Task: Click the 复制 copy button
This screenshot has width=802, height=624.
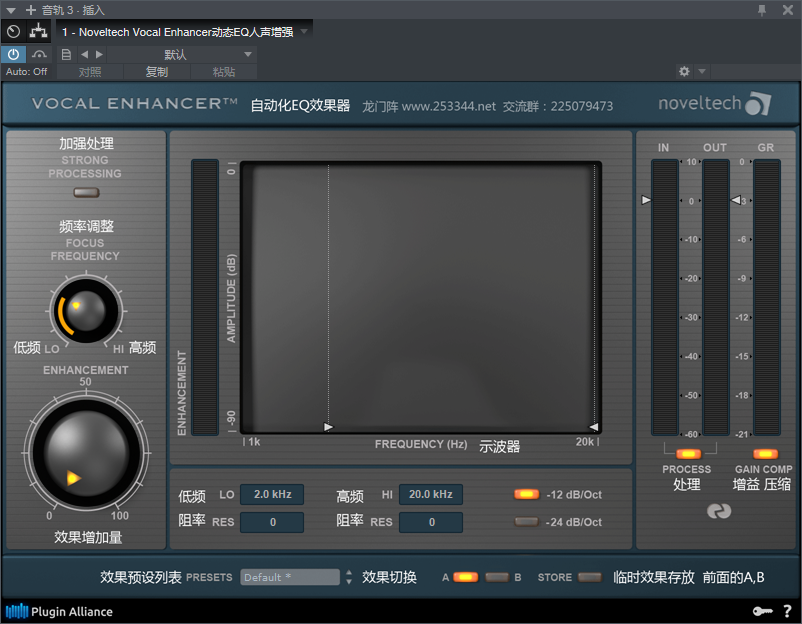Action: tap(157, 72)
